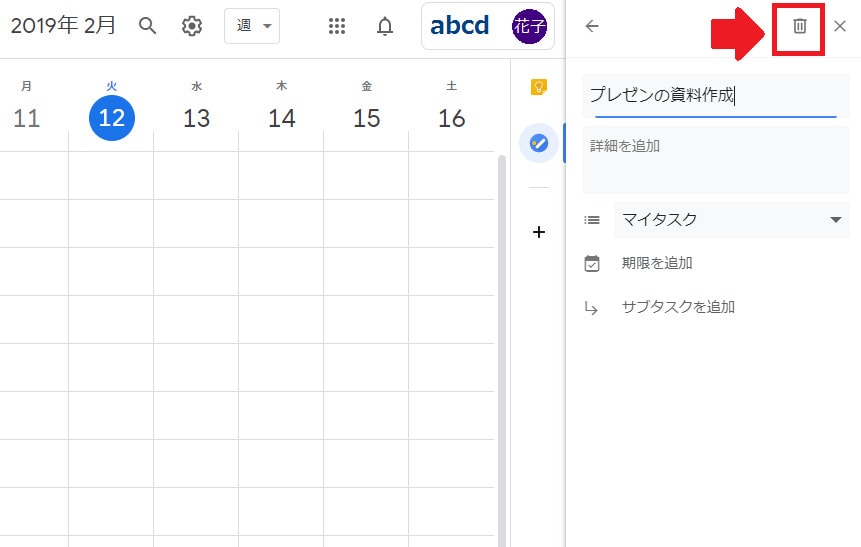Viewport: 861px width, 547px height.
Task: Click サブタスクを追加 to add subtask
Action: click(x=678, y=308)
